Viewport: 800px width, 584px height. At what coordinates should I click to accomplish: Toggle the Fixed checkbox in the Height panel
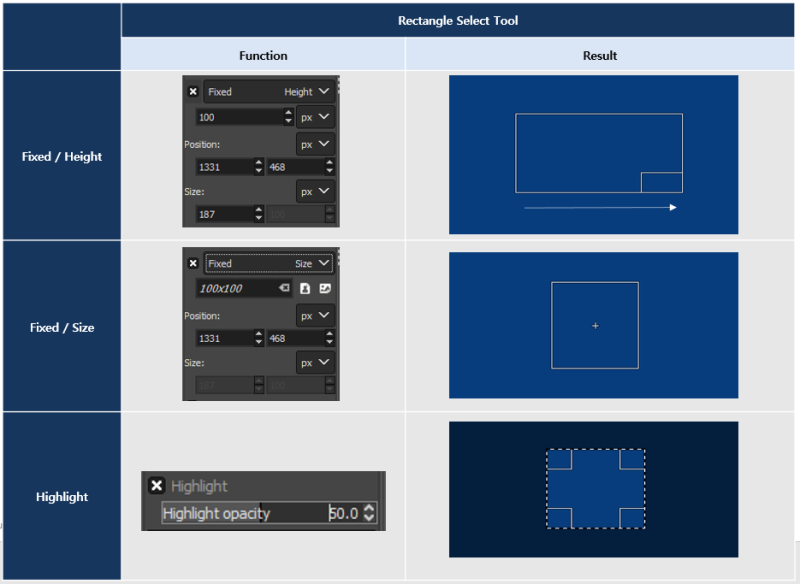[193, 91]
